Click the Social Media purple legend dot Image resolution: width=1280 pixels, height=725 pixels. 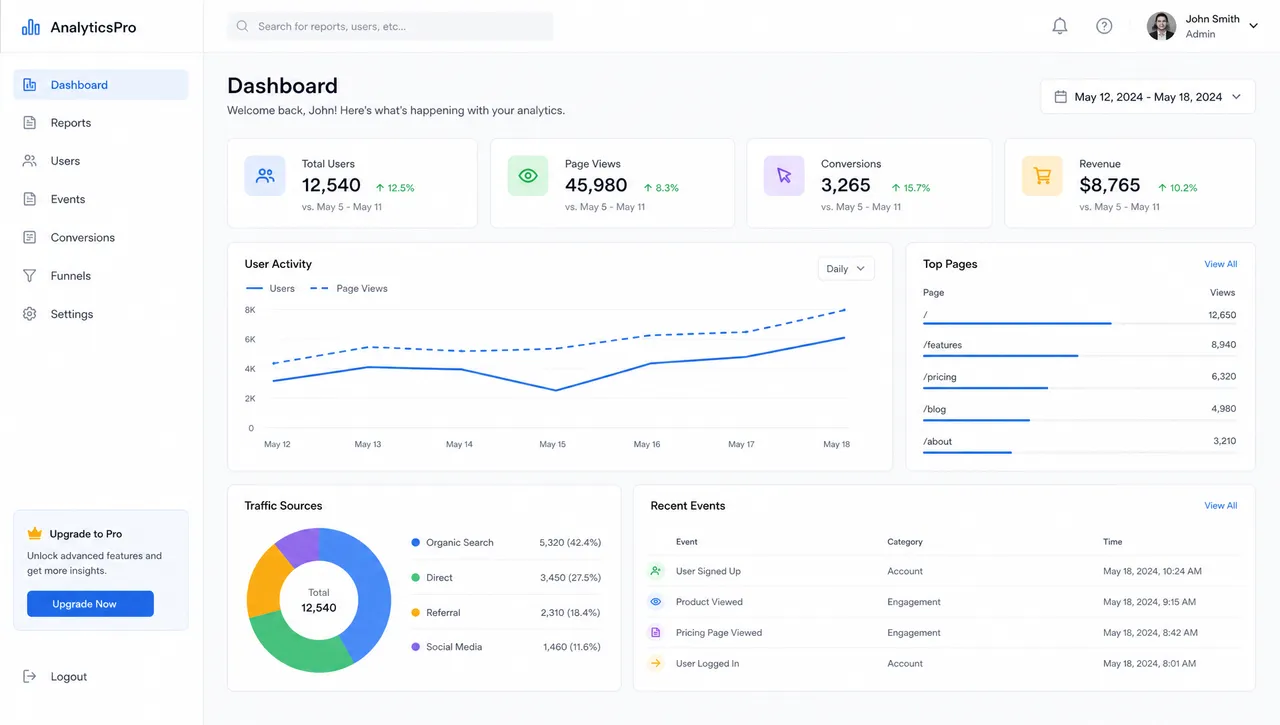point(415,647)
